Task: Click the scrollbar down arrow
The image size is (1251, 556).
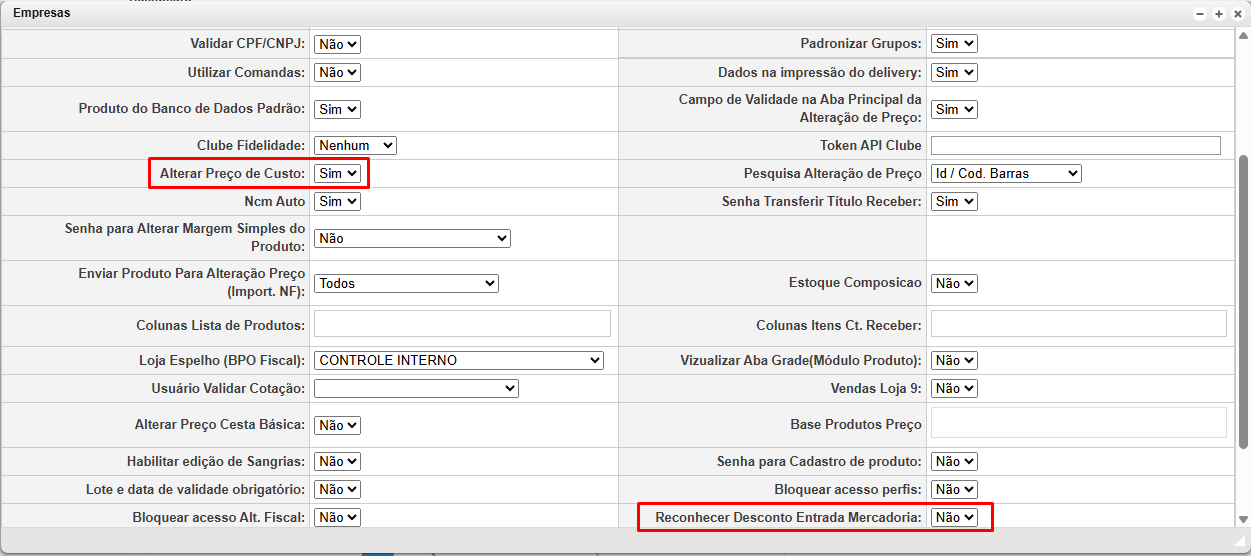Action: pos(1243,519)
